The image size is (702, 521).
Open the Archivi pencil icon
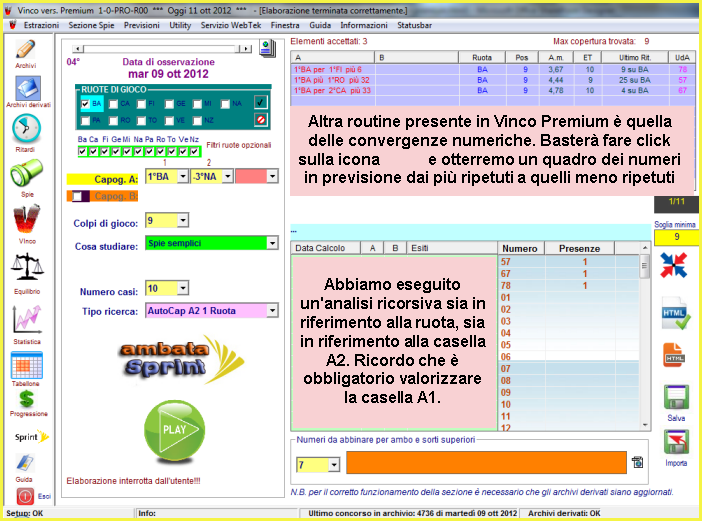pos(26,49)
